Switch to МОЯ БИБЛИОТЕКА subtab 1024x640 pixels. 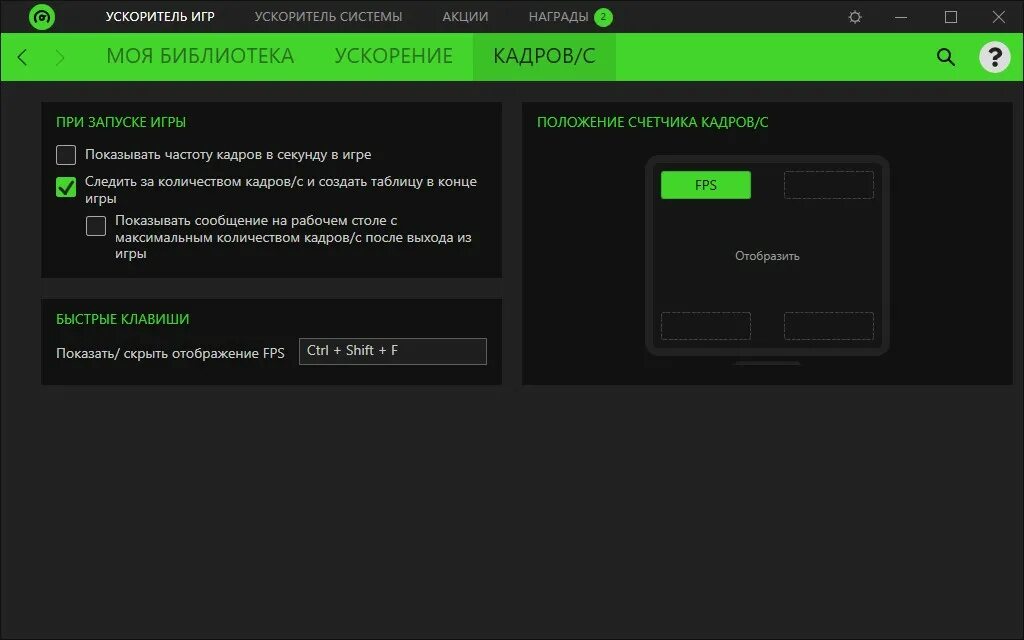point(200,56)
